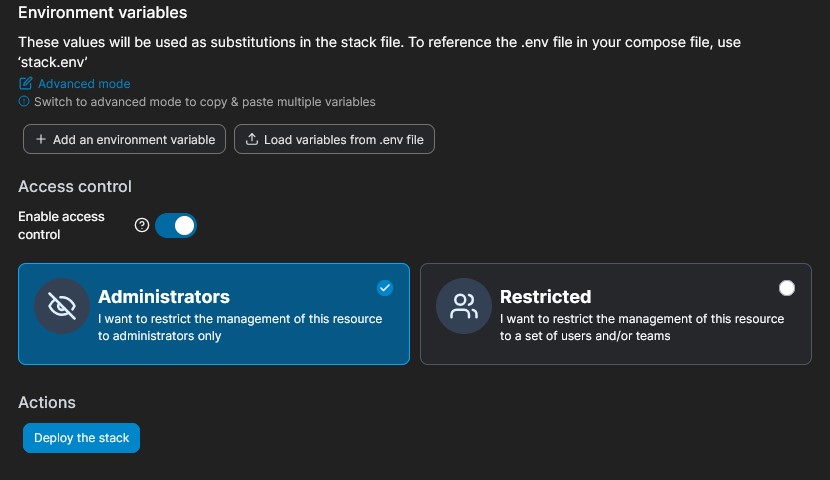Click 'Switch to advanced mode' hint text

[205, 102]
